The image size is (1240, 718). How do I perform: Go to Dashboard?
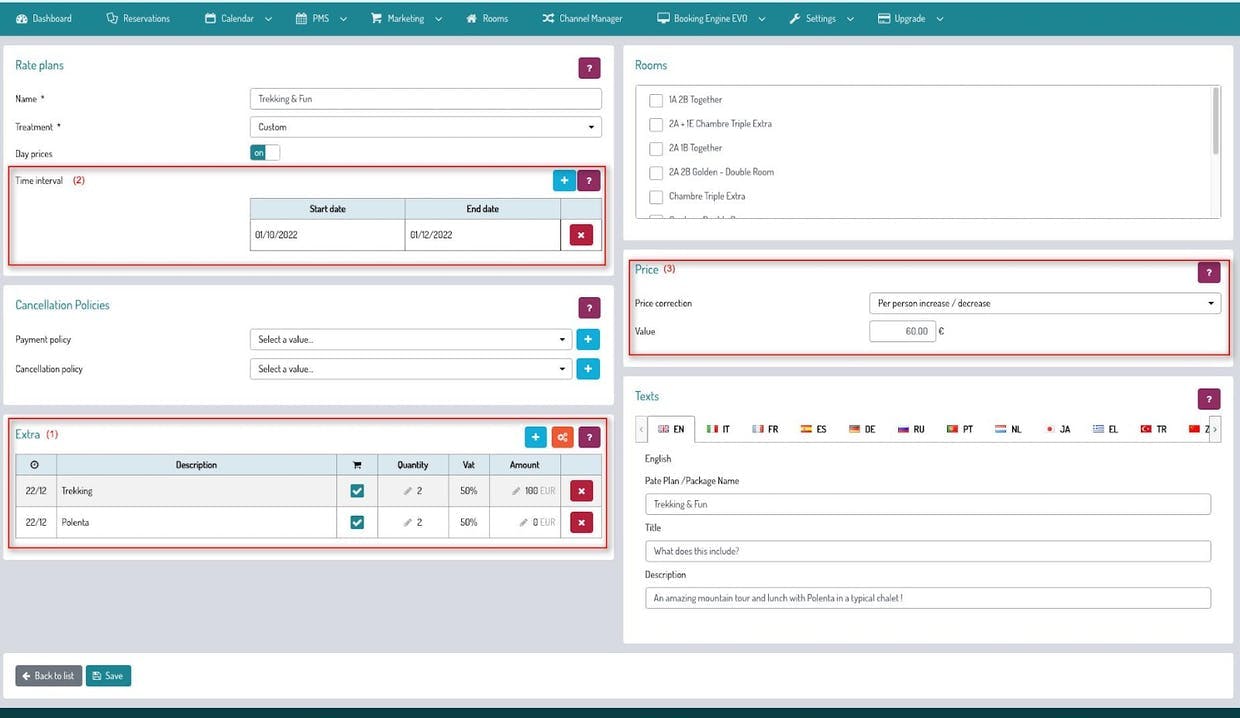click(44, 18)
